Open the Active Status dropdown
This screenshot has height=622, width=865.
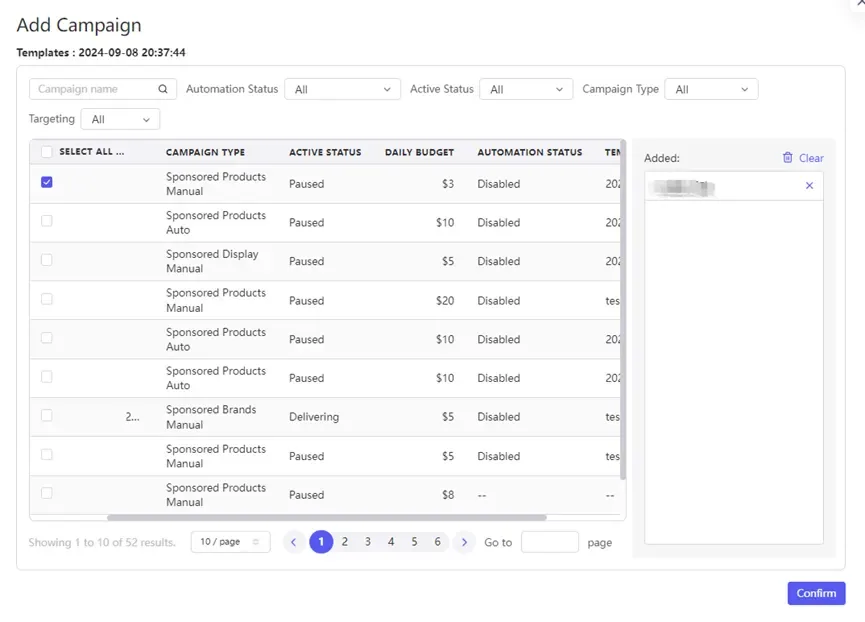526,89
